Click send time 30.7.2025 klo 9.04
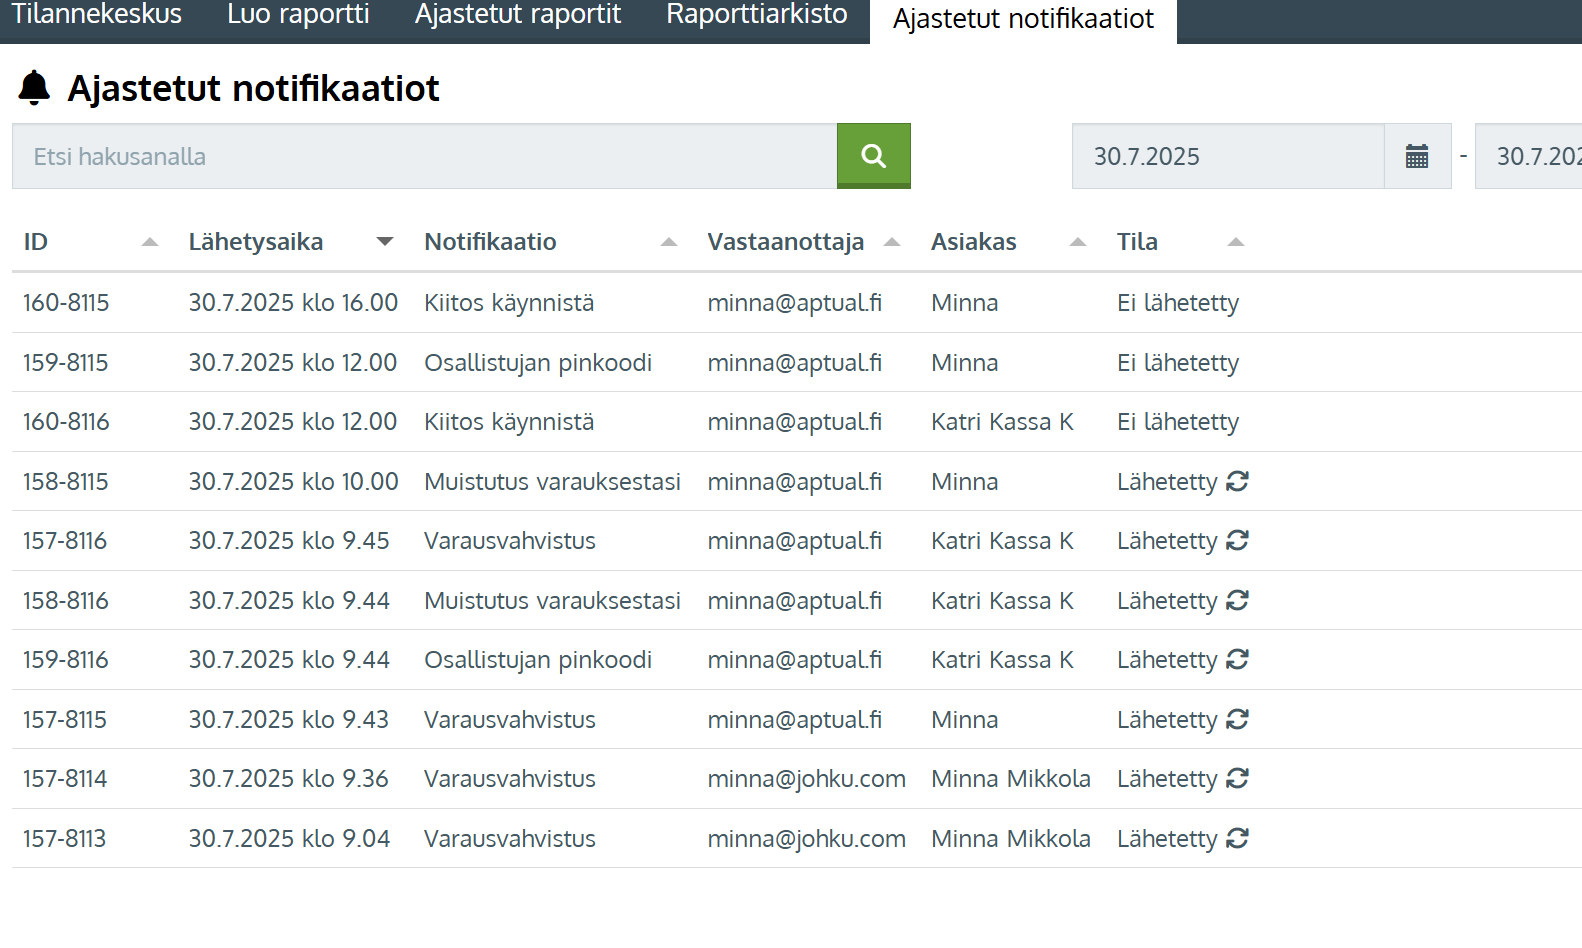The height and width of the screenshot is (948, 1582). [x=289, y=839]
